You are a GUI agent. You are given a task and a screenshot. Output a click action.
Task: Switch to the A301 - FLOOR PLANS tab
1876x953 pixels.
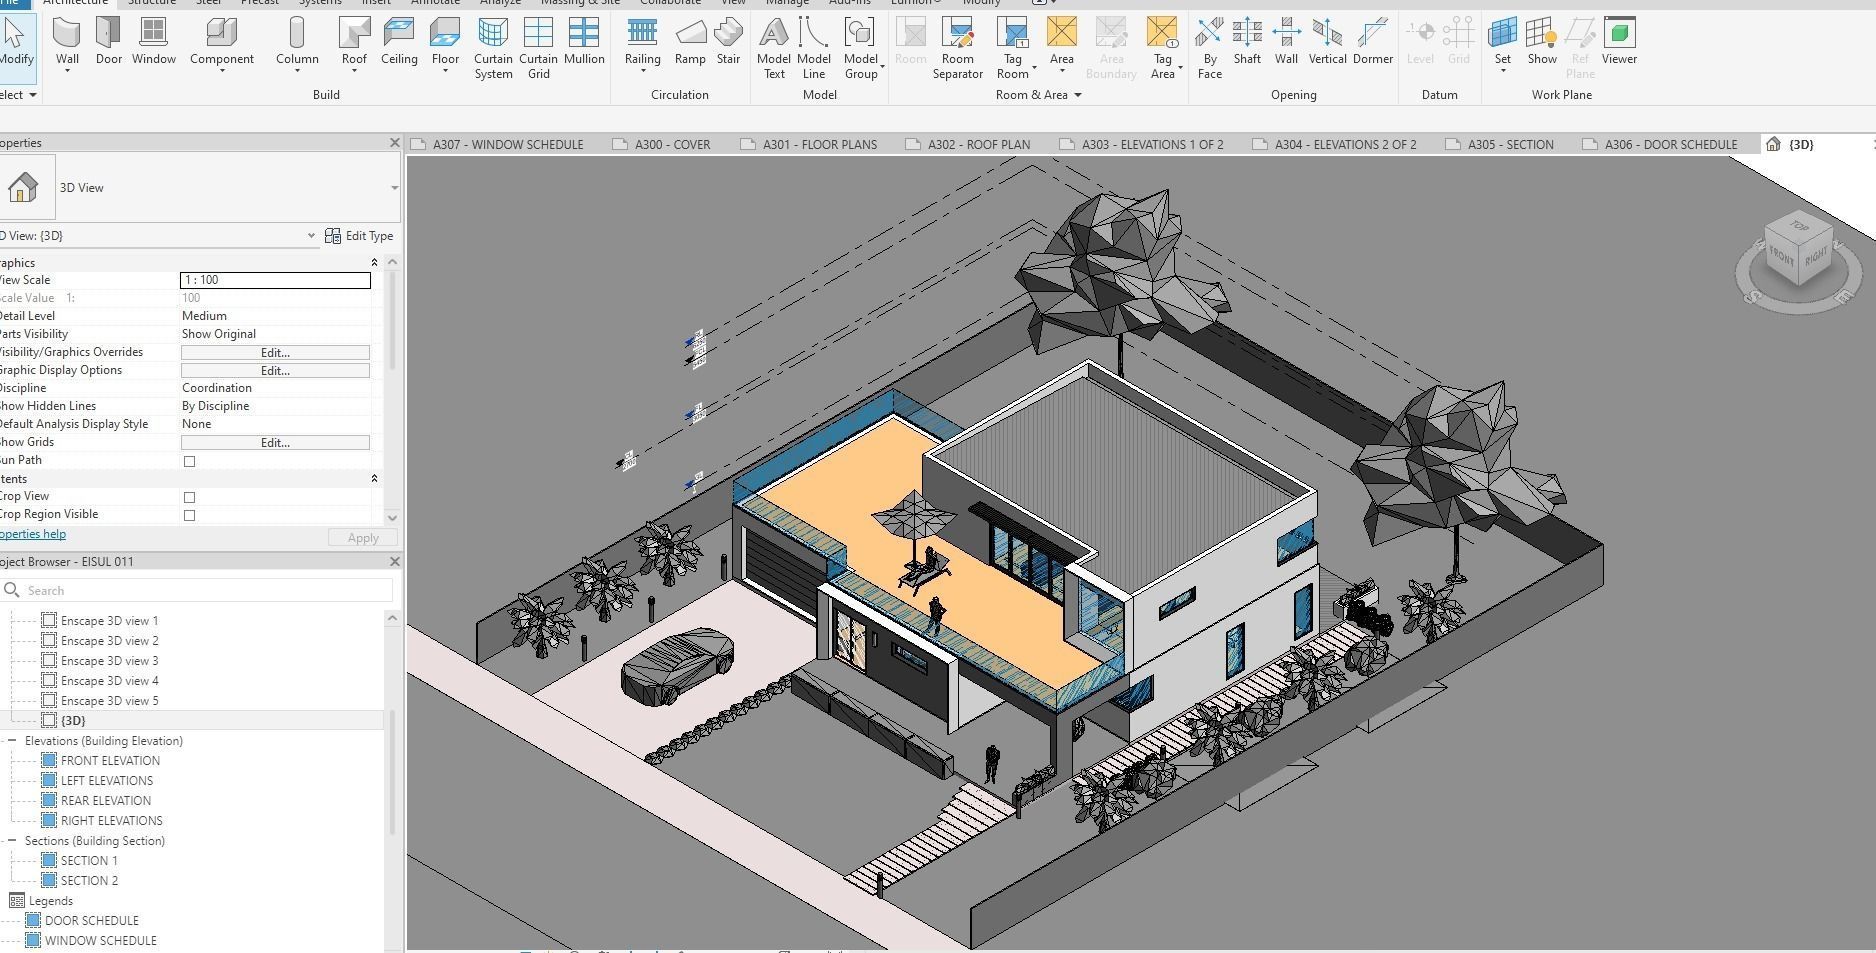[809, 144]
